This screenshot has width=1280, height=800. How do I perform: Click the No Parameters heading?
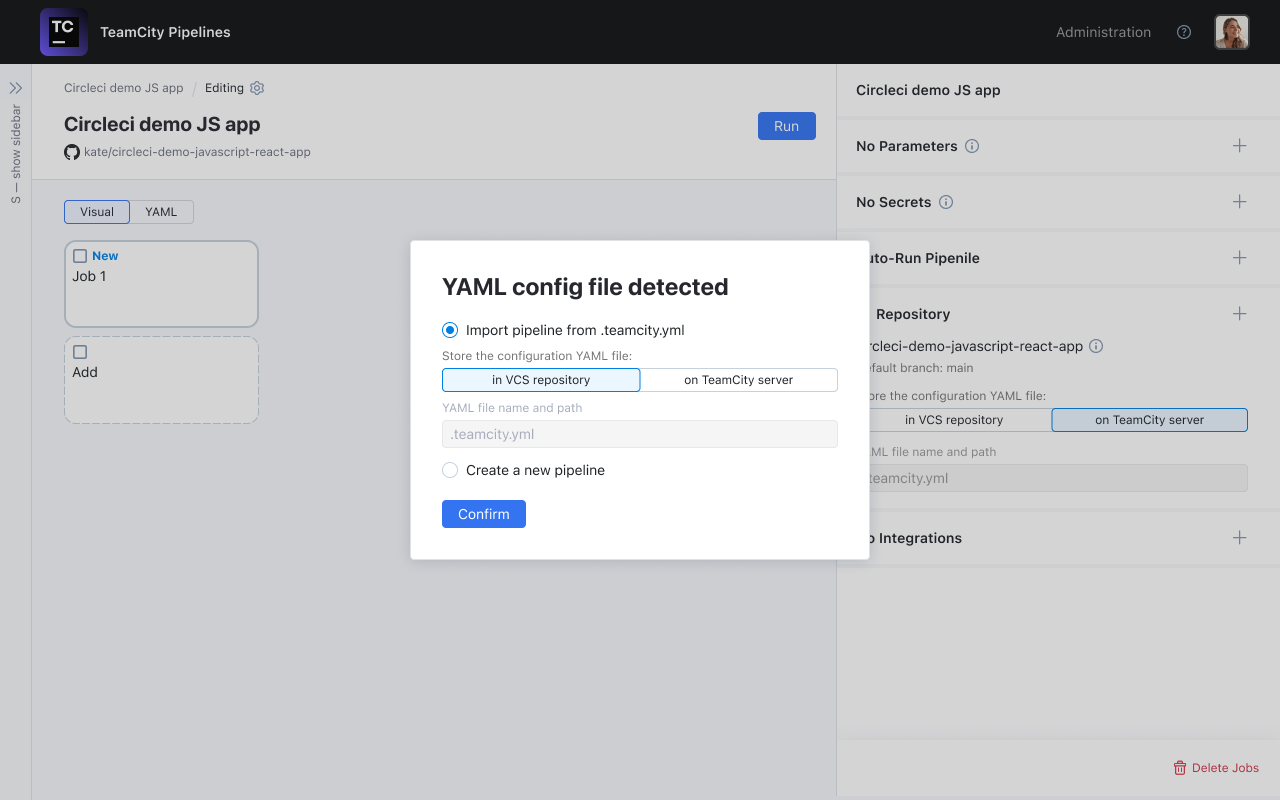click(906, 146)
